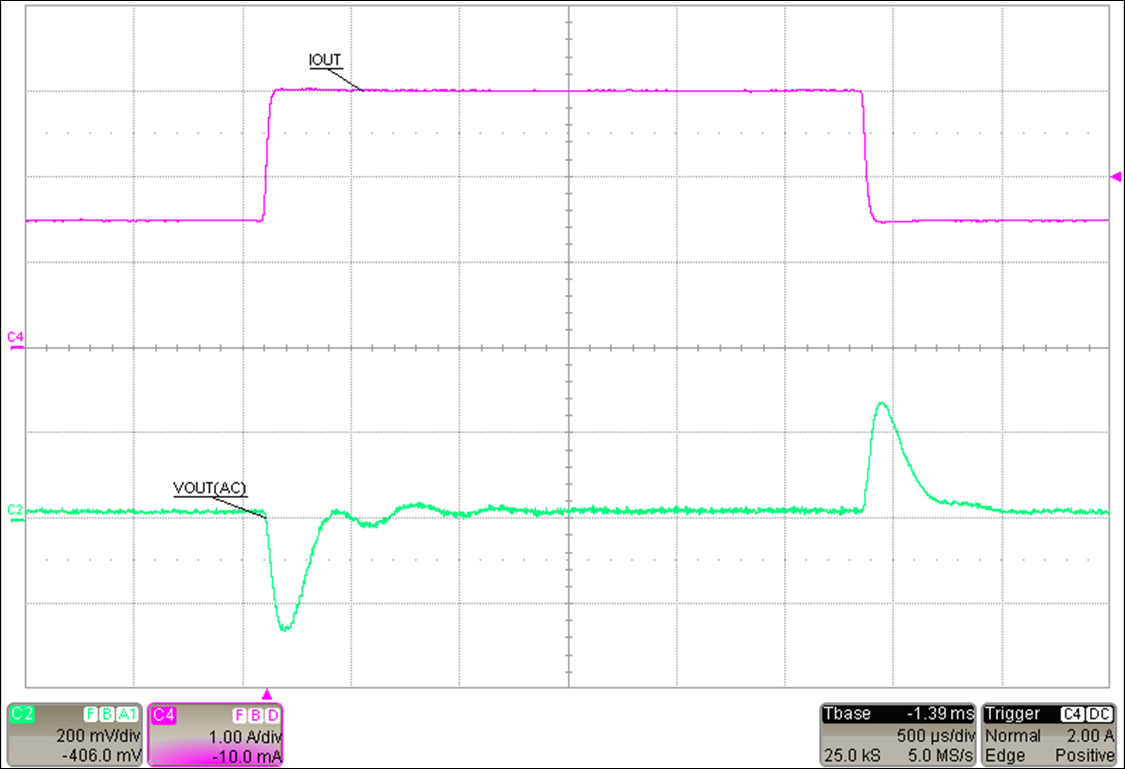Viewport: 1125px width, 769px height.
Task: Open the Tbase settings panel
Action: click(850, 713)
